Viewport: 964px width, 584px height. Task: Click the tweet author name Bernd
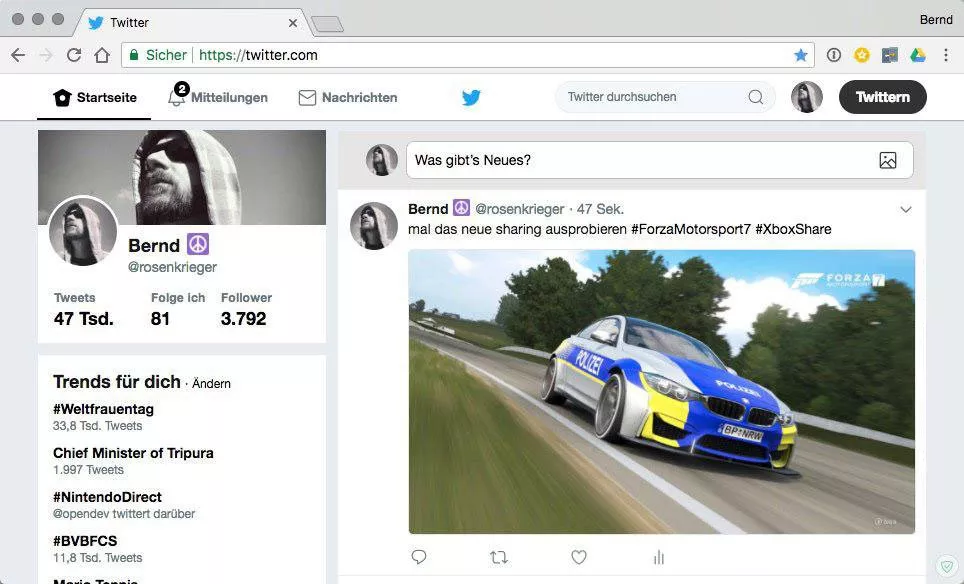[x=428, y=209]
